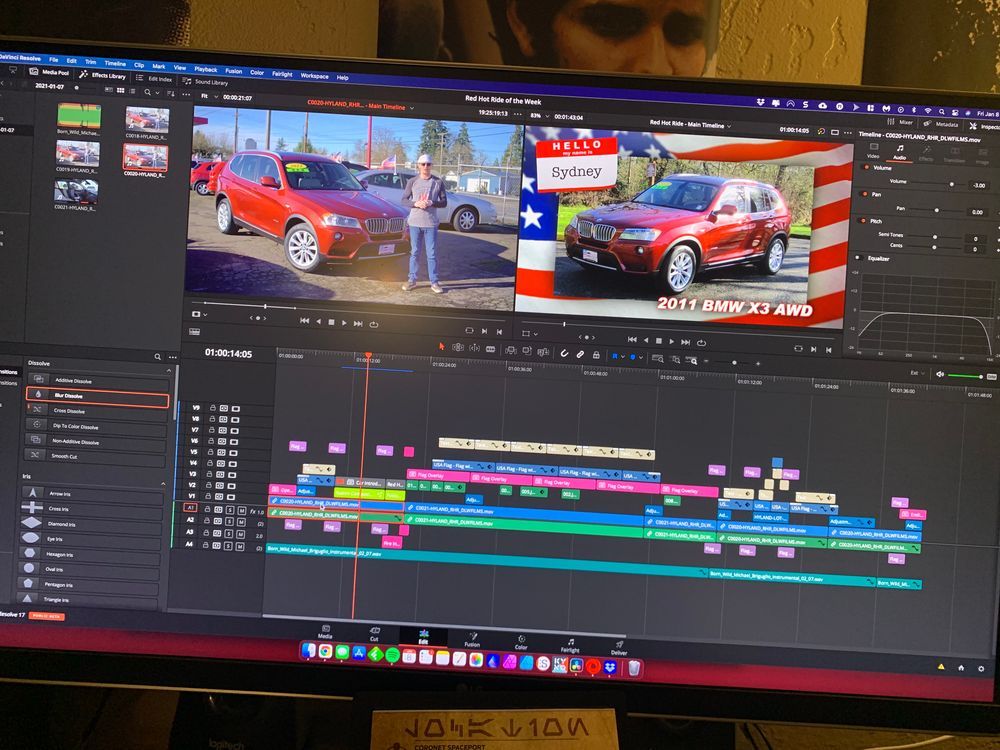Select the Blade Edit Mode tool
1000x750 pixels.
coord(490,348)
